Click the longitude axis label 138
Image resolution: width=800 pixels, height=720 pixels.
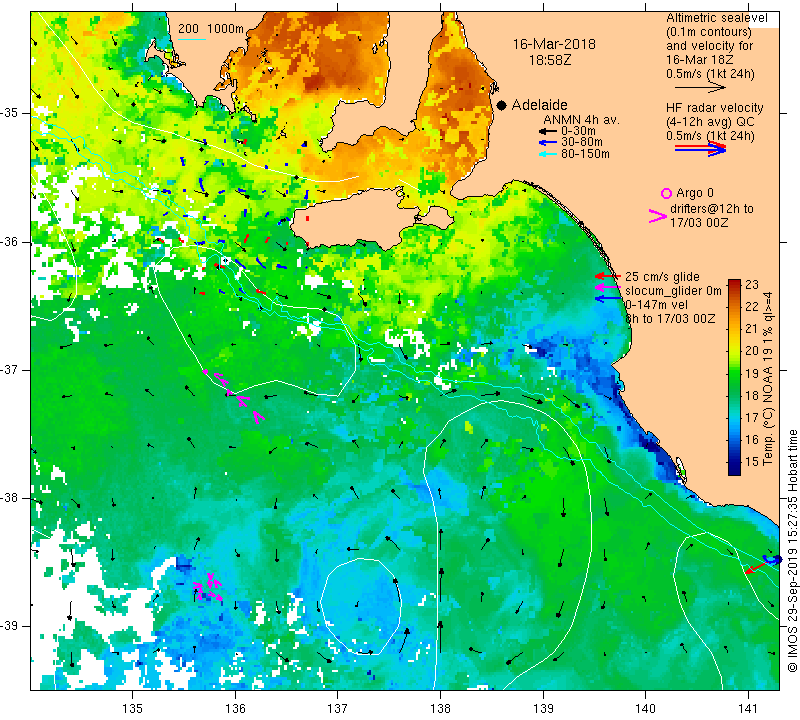[x=440, y=708]
